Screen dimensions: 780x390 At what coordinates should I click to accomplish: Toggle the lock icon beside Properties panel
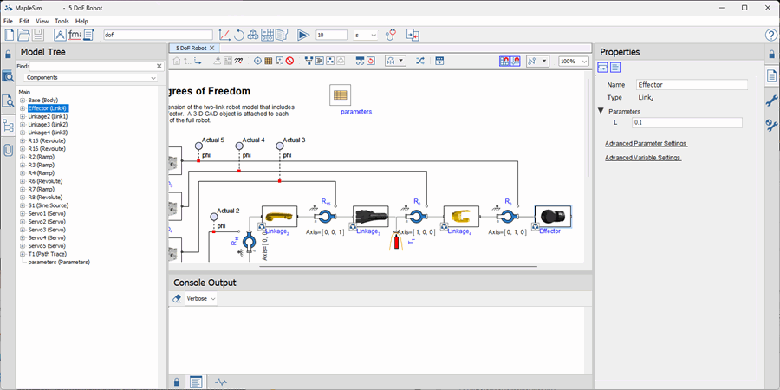[772, 54]
